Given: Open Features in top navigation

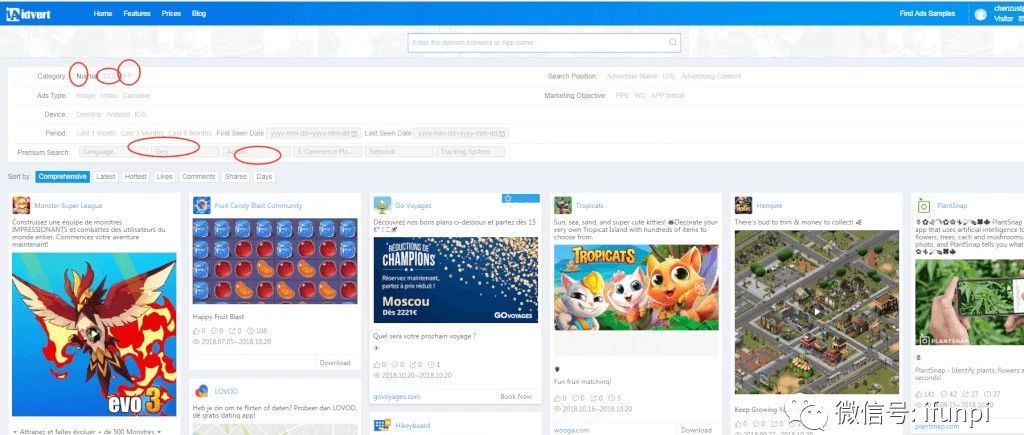Looking at the screenshot, I should click(x=137, y=14).
